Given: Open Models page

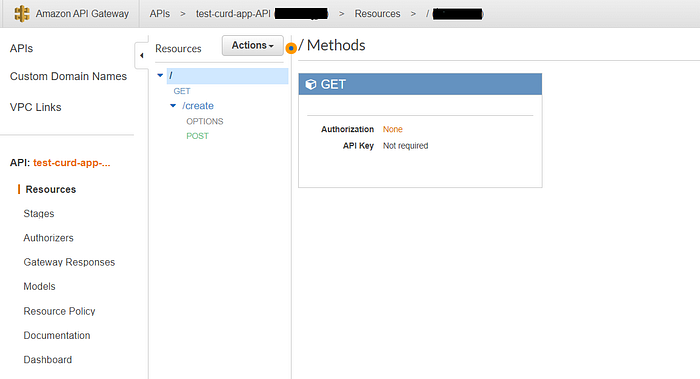Looking at the screenshot, I should click(39, 287).
